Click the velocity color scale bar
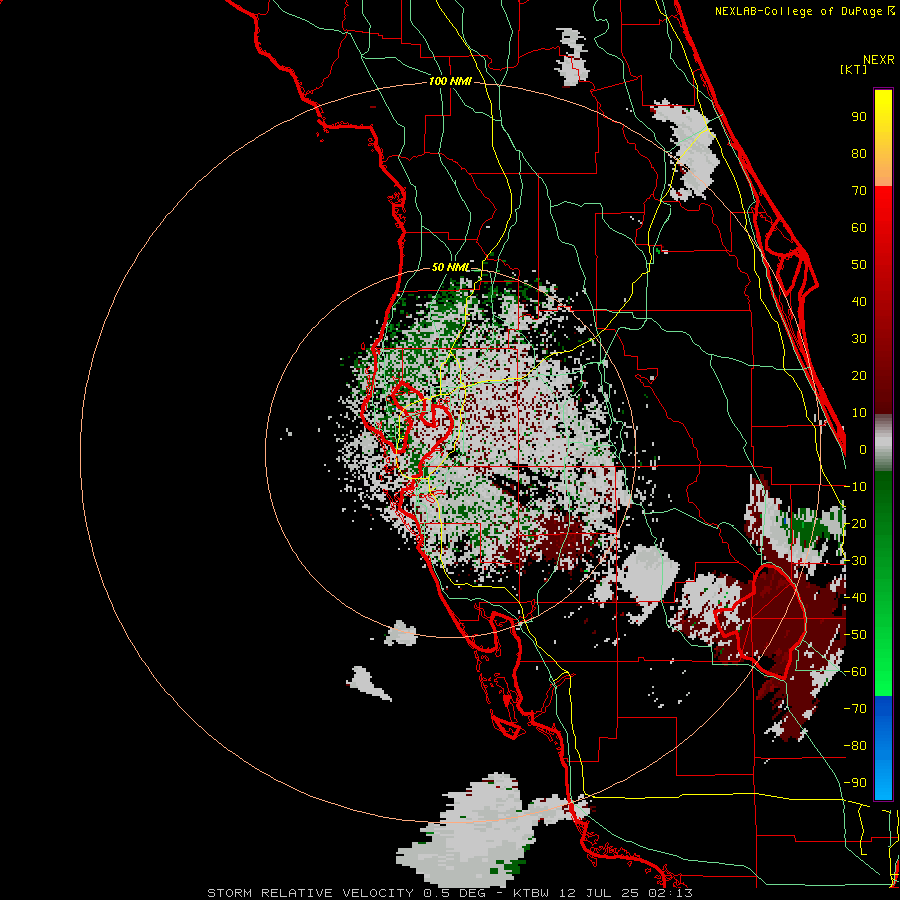900x900 pixels. click(883, 444)
